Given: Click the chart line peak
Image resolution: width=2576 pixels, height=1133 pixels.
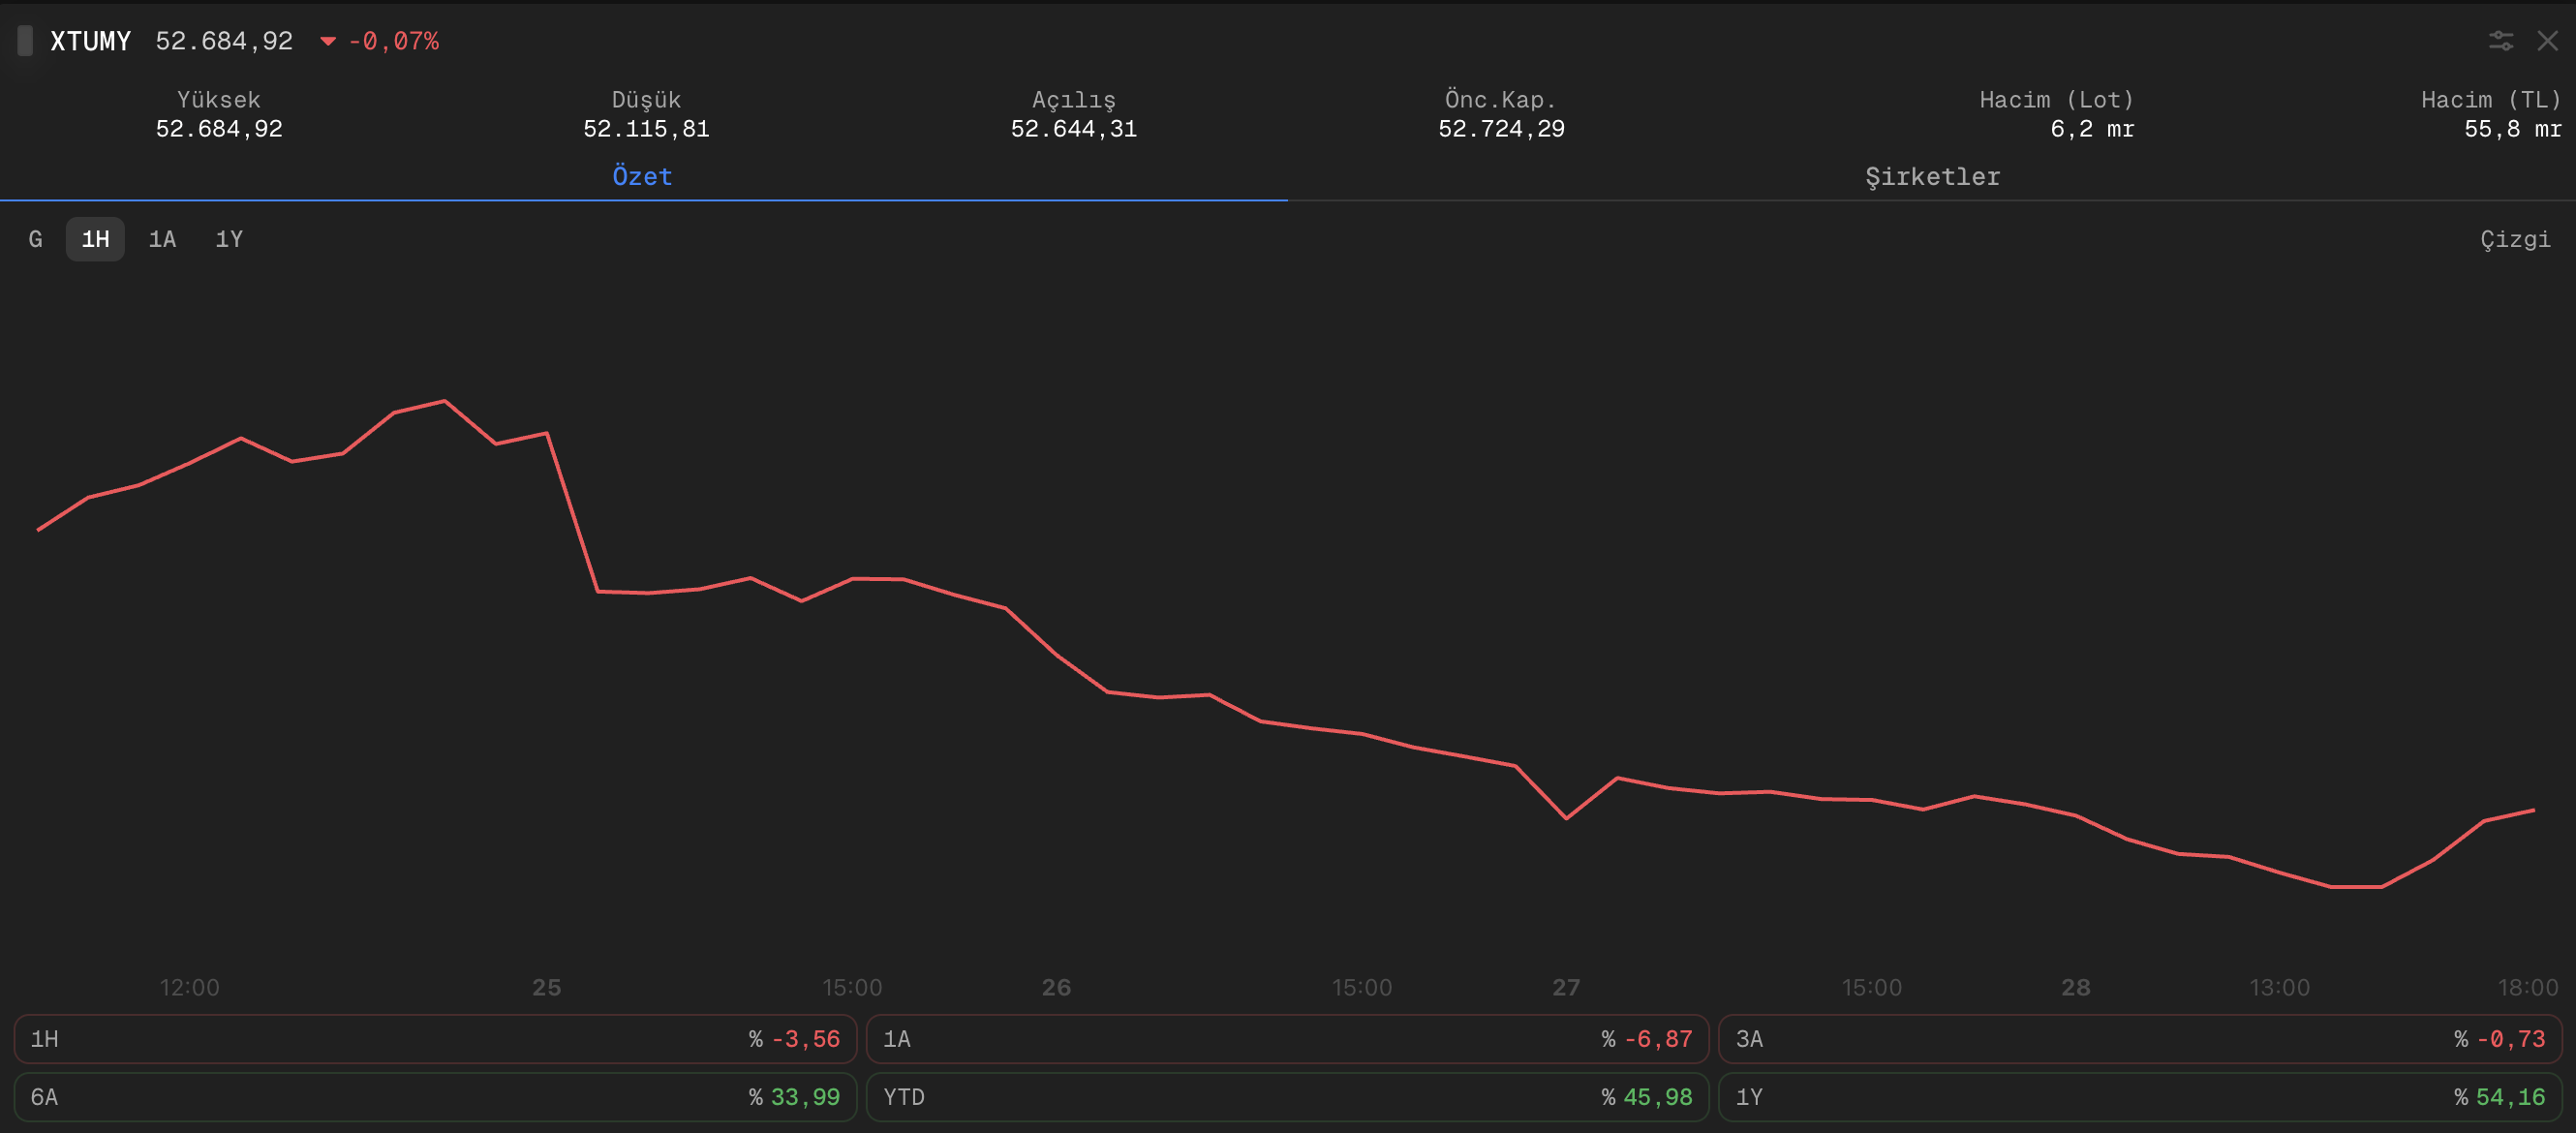Looking at the screenshot, I should point(445,401).
